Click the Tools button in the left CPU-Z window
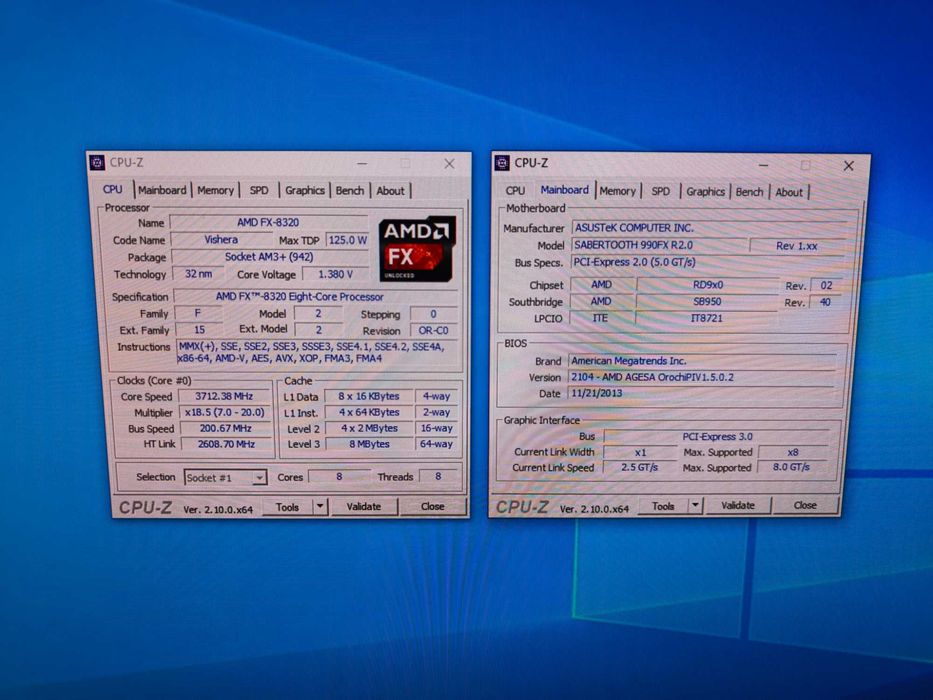This screenshot has height=700, width=933. pyautogui.click(x=287, y=507)
